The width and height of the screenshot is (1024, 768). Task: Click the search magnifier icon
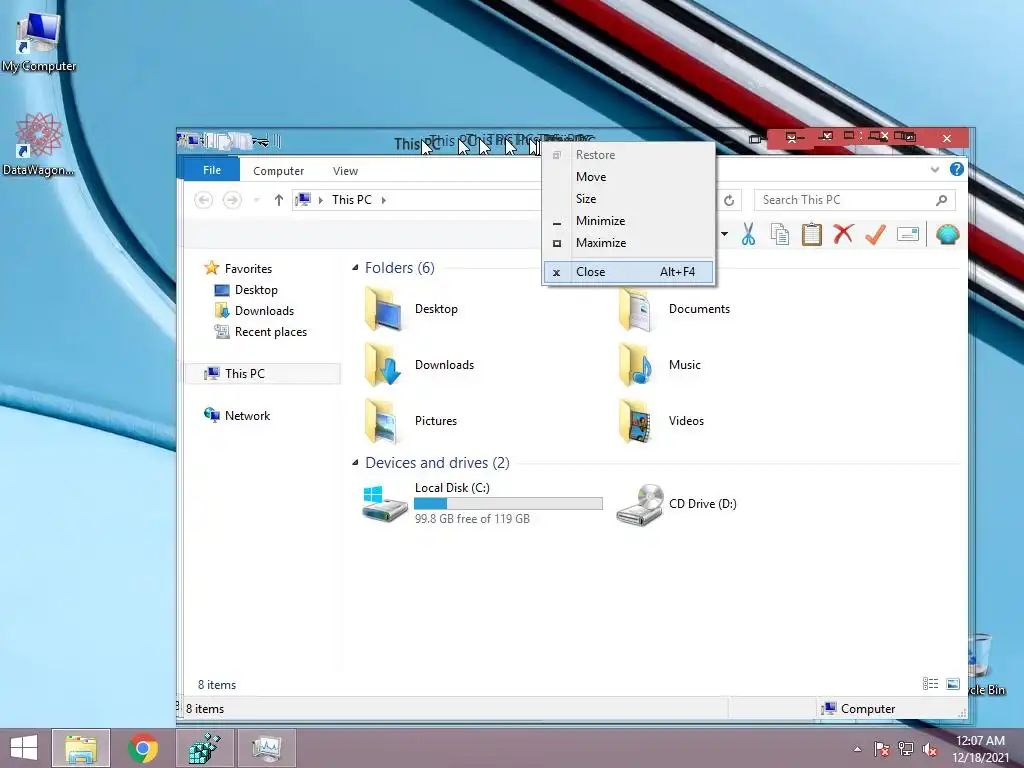pyautogui.click(x=941, y=200)
